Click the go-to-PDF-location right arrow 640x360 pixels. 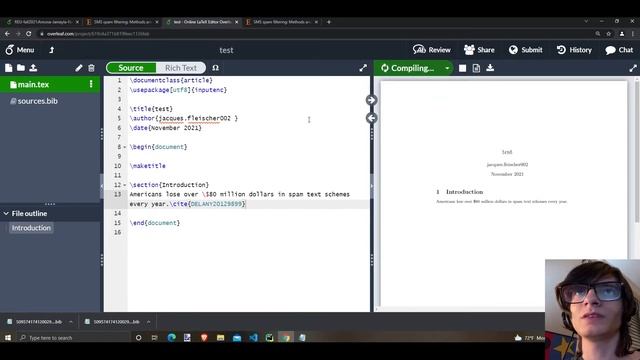pyautogui.click(x=371, y=100)
